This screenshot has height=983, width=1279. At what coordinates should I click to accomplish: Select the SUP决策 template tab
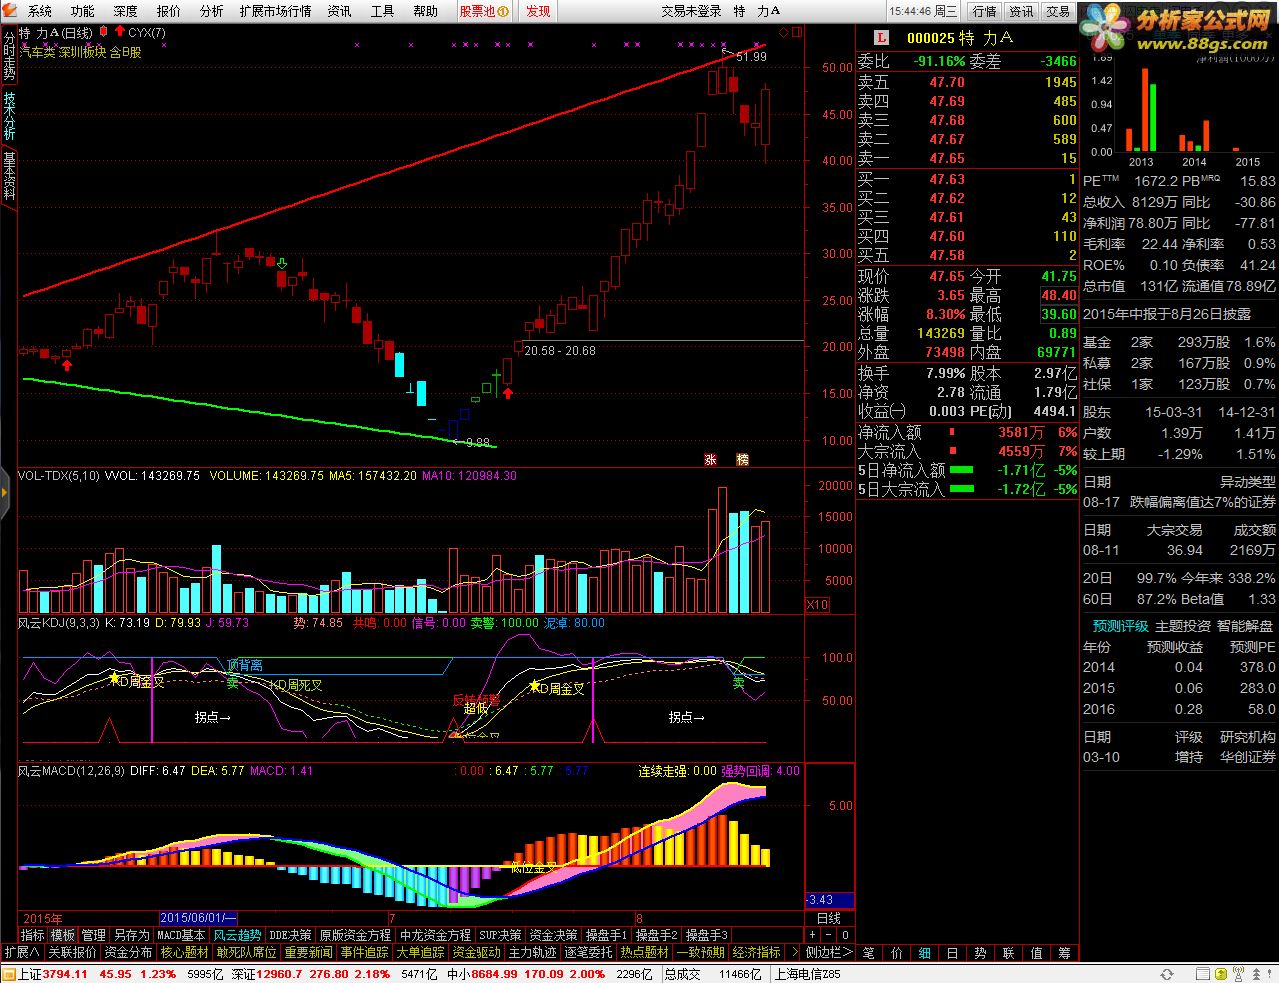[500, 935]
